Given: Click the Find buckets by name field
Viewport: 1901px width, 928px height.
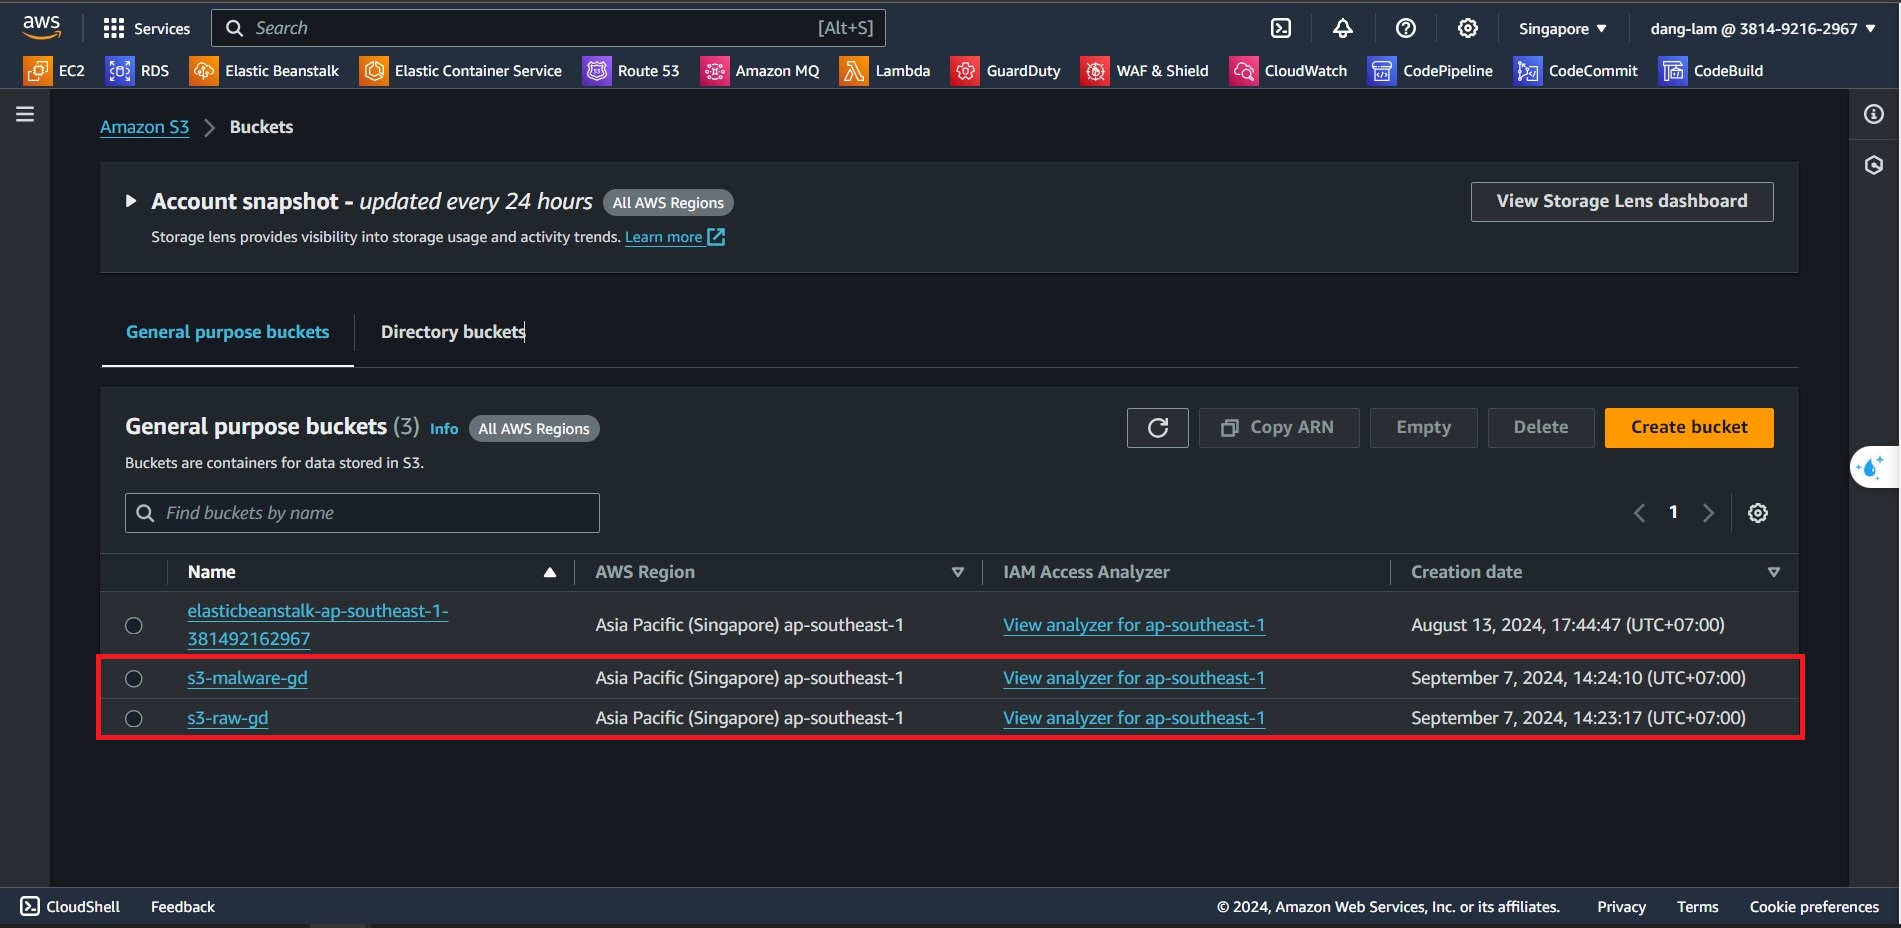Looking at the screenshot, I should 362,513.
